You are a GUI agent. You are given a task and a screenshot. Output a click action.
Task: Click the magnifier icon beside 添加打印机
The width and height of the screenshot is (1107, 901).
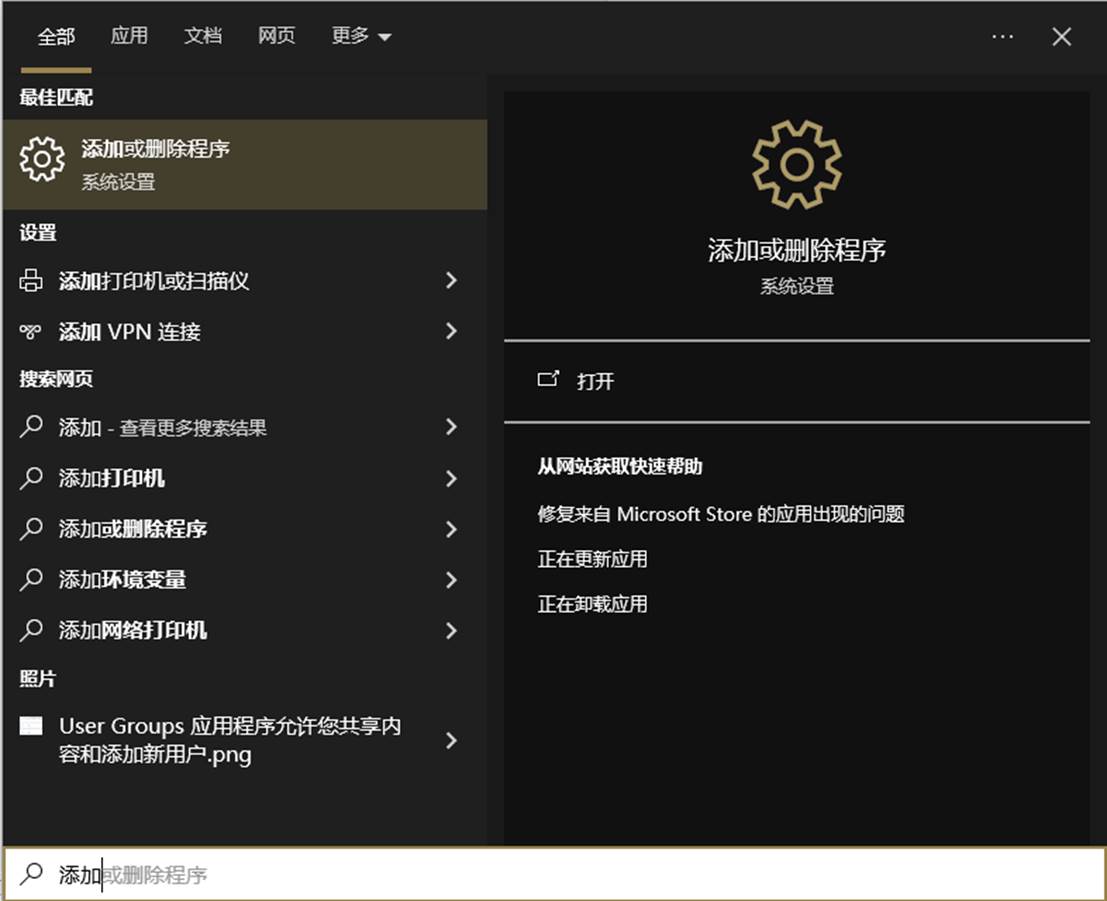click(31, 478)
